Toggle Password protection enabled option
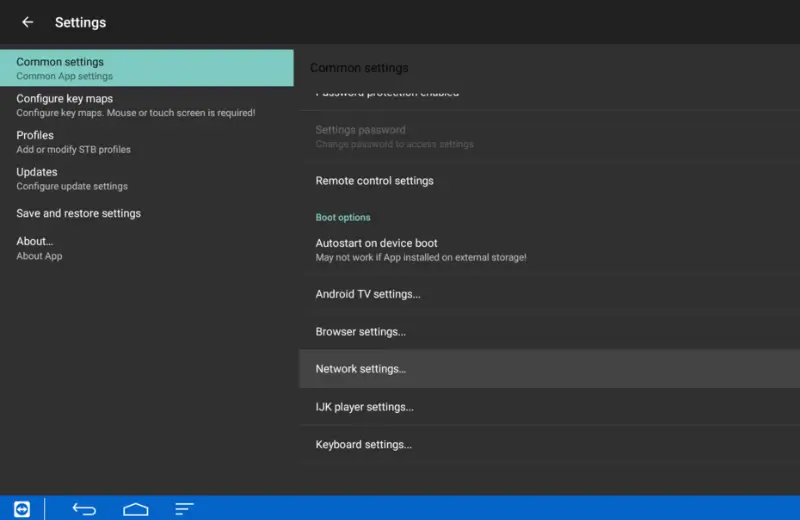The width and height of the screenshot is (800, 520). pos(548,94)
